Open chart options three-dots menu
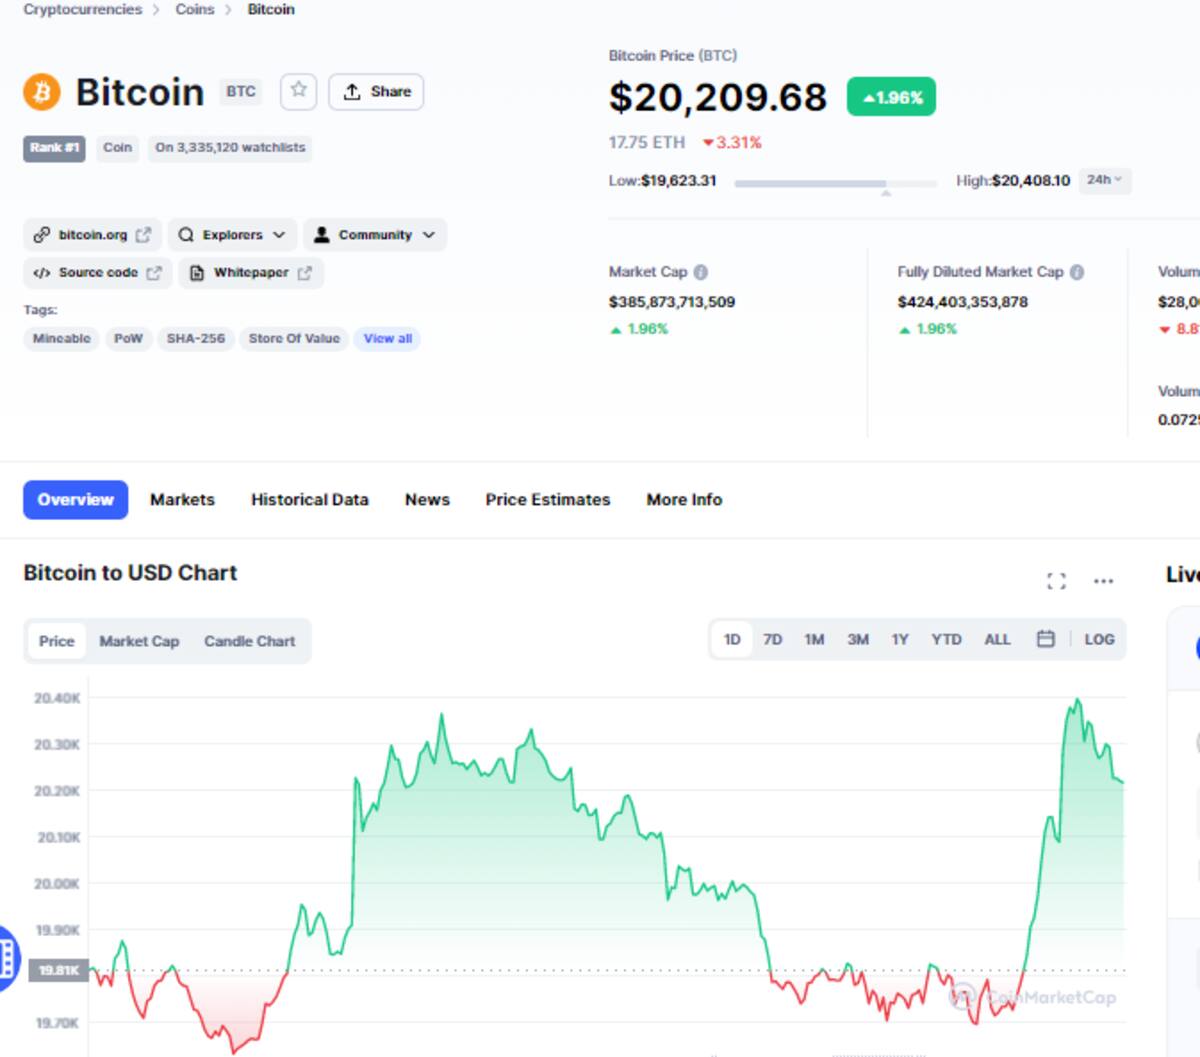This screenshot has height=1057, width=1200. (x=1103, y=581)
